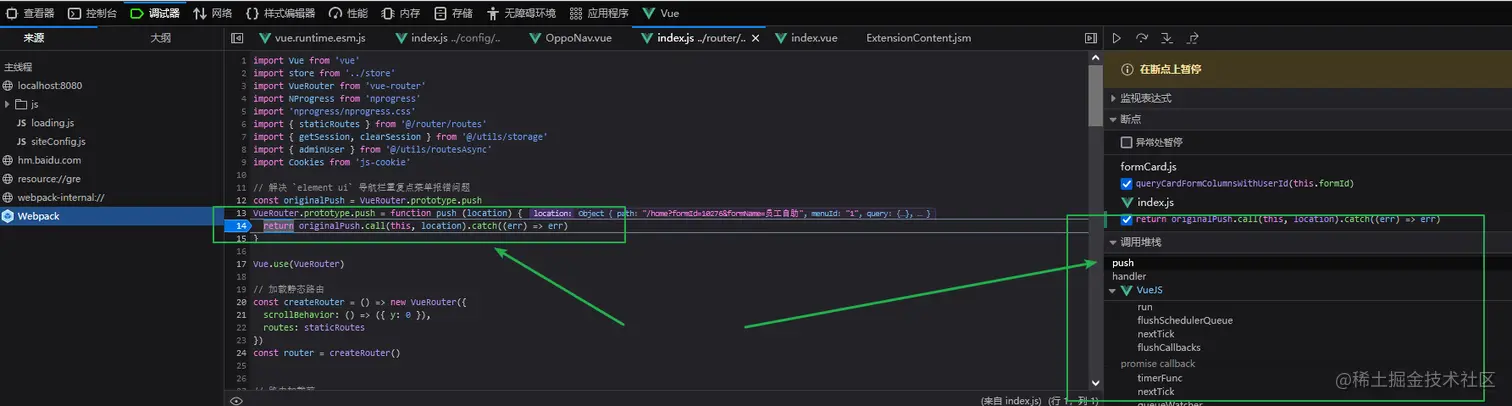
Task: Open the 应用程序 (Application) panel
Action: pos(599,13)
